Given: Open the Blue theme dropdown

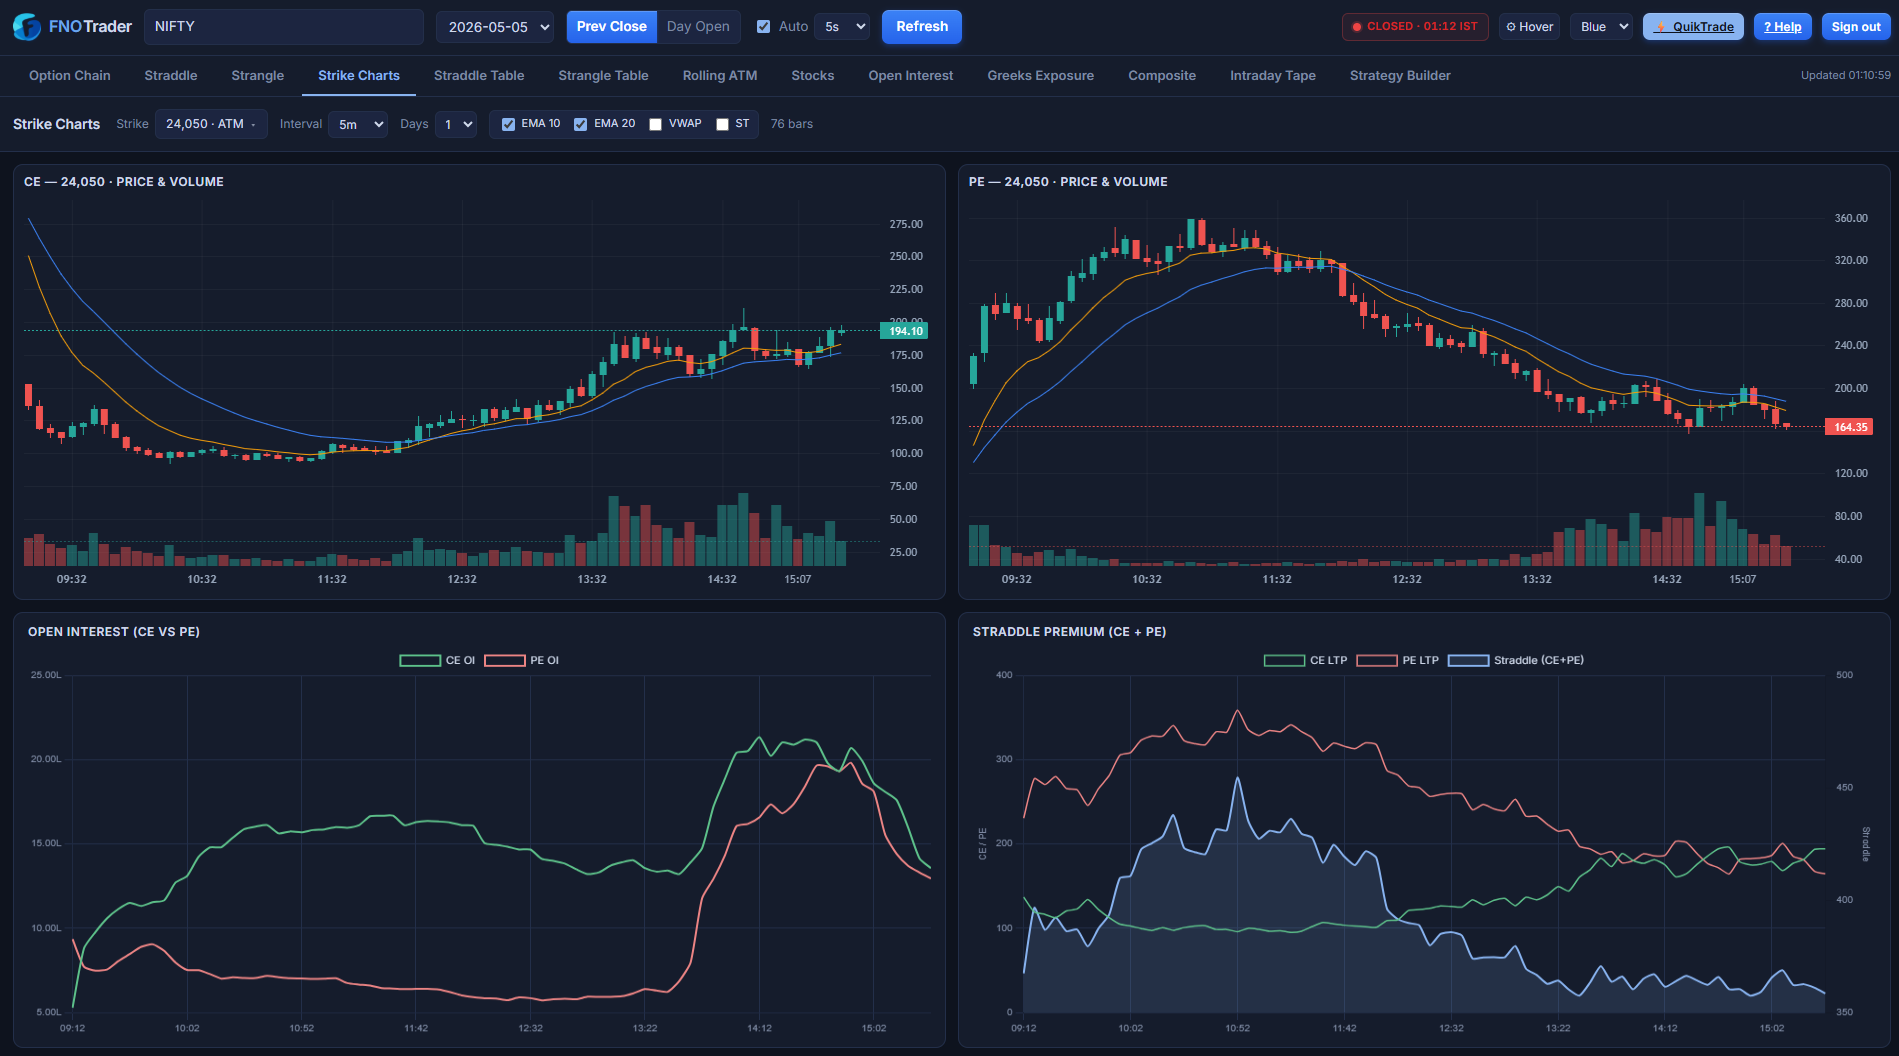Looking at the screenshot, I should pos(1601,27).
